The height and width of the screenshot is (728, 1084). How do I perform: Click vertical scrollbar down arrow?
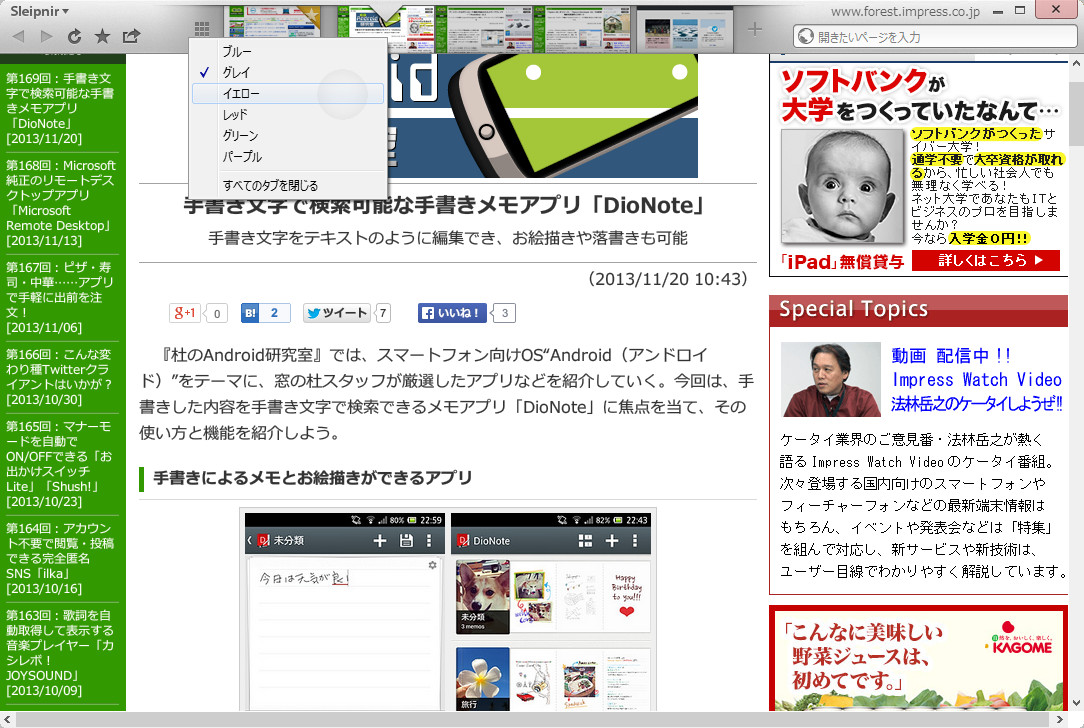coord(1076,703)
